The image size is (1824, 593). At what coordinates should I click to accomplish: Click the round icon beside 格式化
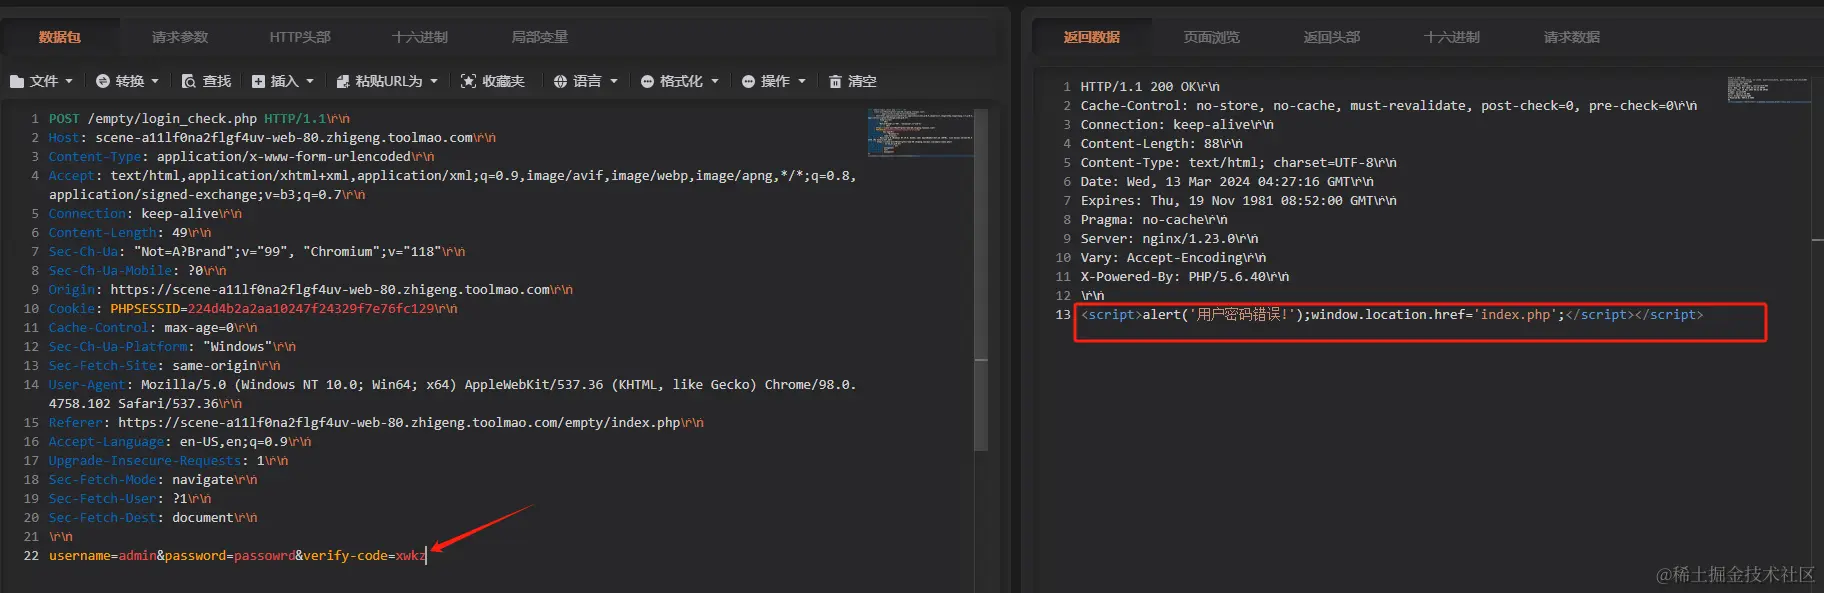click(648, 81)
